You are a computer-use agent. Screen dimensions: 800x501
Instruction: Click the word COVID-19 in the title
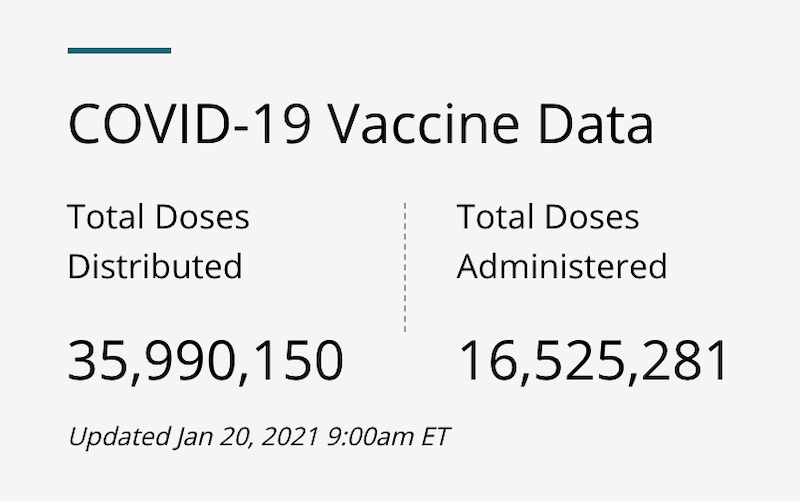(189, 124)
